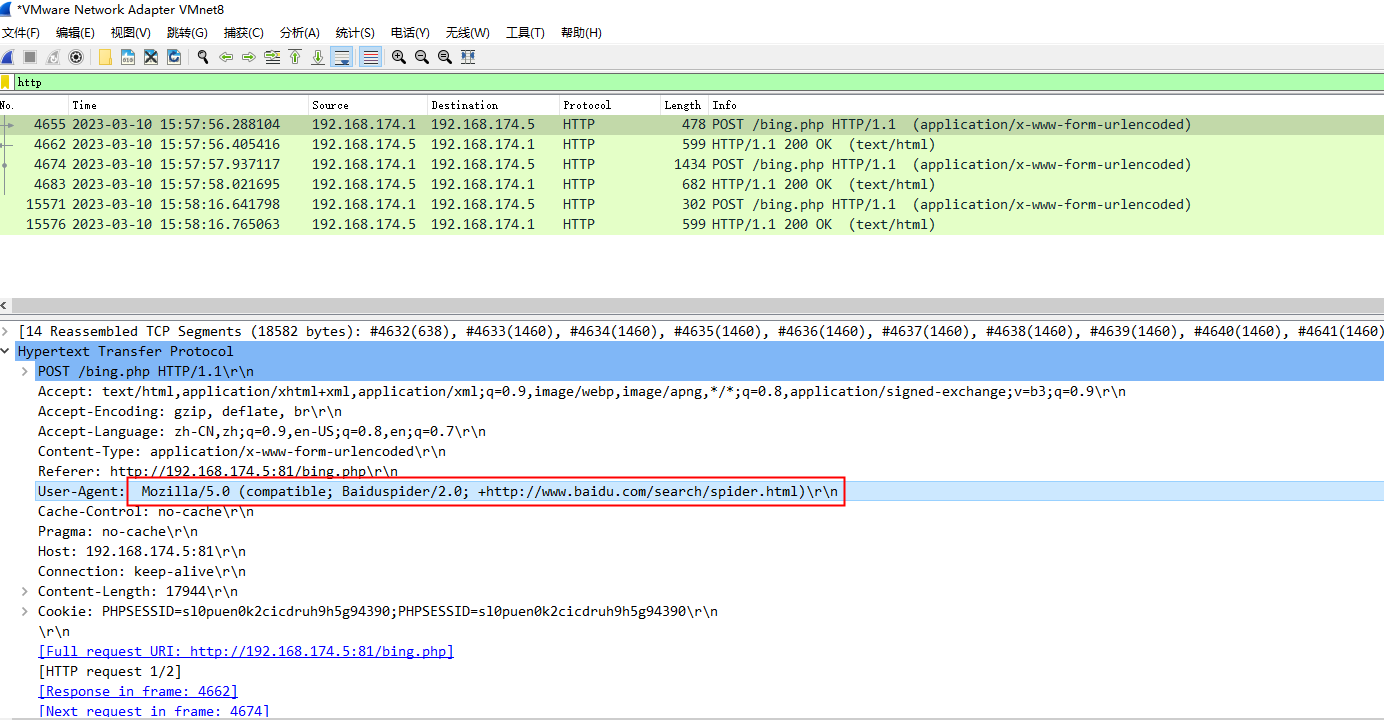Open the 跳转(G) menu

pyautogui.click(x=187, y=33)
